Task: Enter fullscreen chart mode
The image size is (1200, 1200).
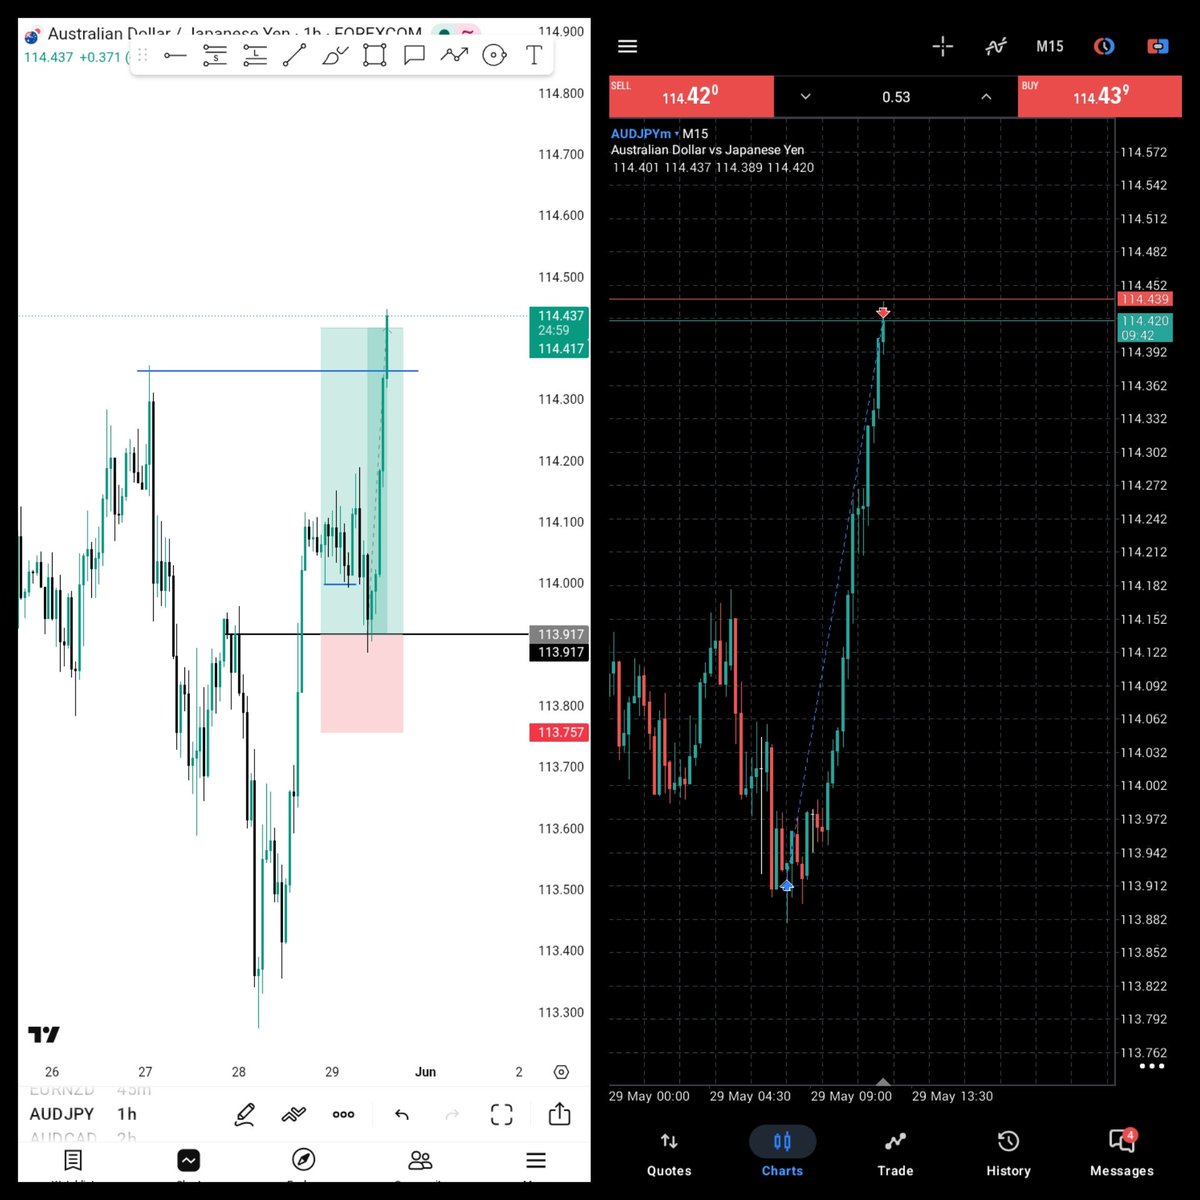Action: click(x=501, y=1114)
